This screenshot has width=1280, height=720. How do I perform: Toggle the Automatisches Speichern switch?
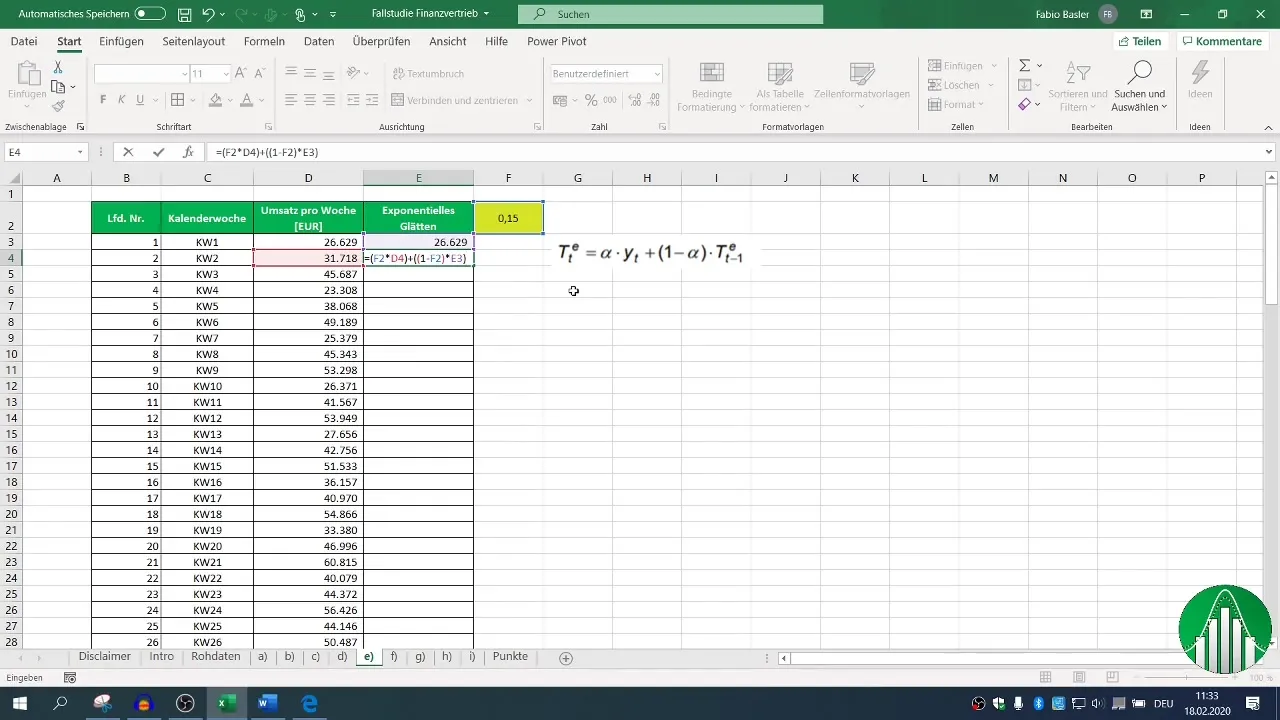pos(150,14)
